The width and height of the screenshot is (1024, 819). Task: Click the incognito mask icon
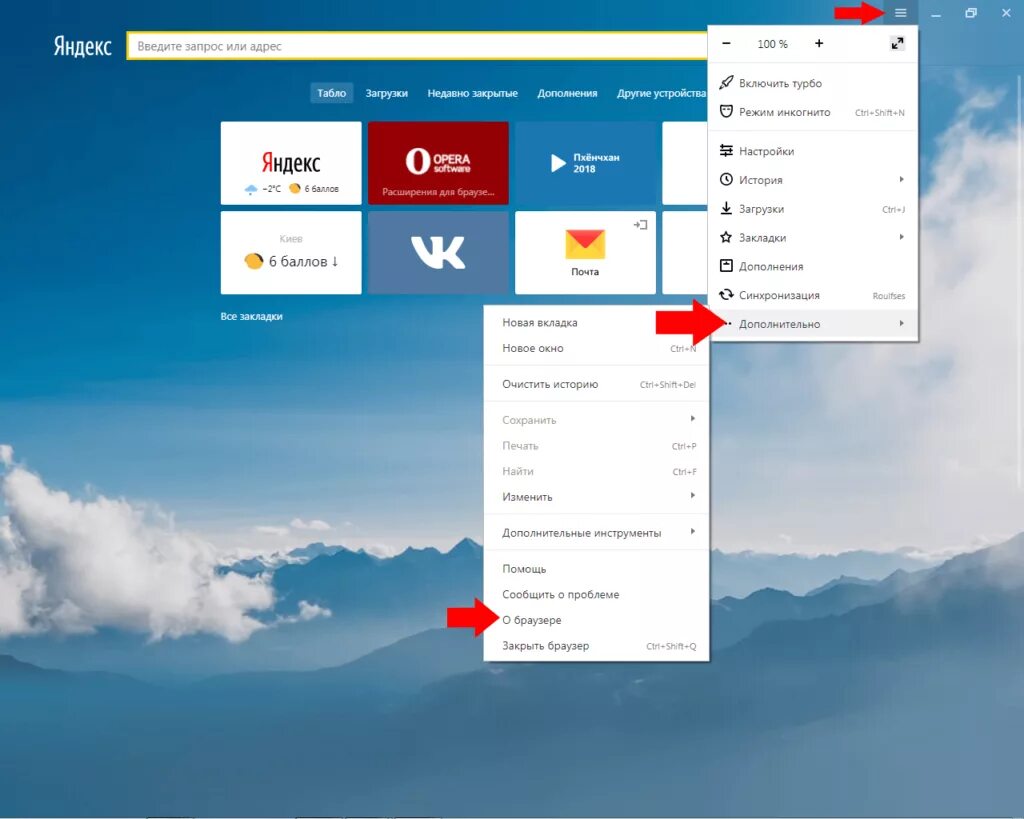coord(726,112)
